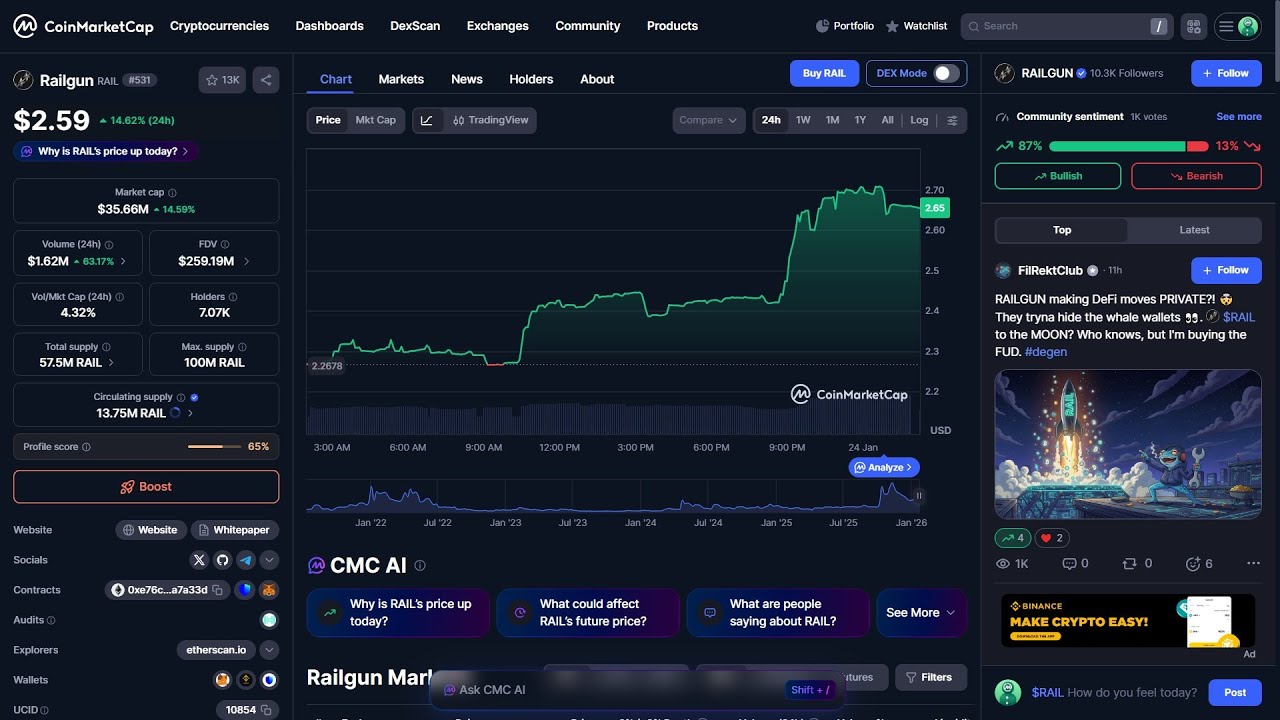Open the About tab
The width and height of the screenshot is (1280, 720).
(x=597, y=79)
